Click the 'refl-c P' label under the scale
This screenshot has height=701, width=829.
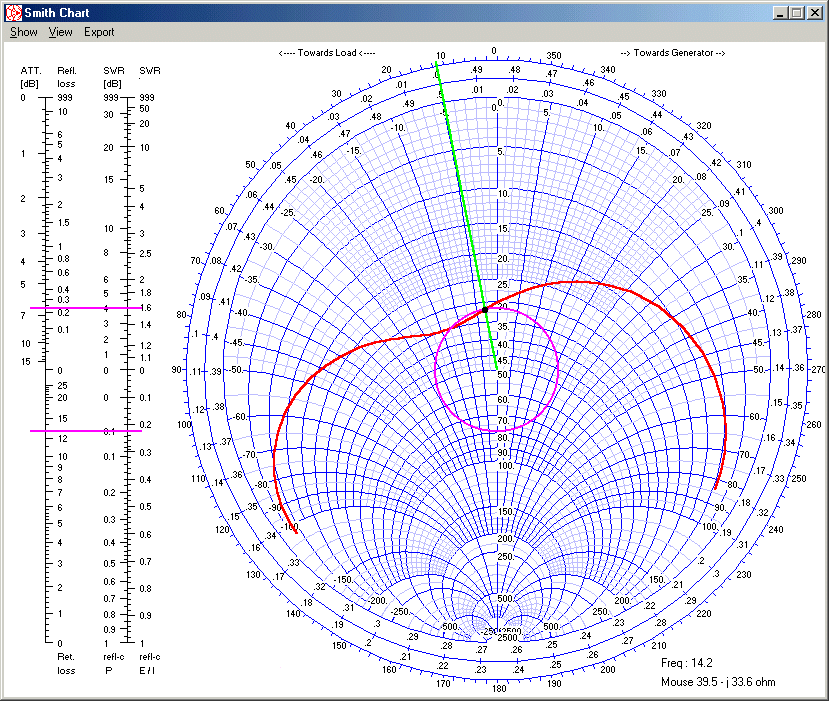(113, 663)
